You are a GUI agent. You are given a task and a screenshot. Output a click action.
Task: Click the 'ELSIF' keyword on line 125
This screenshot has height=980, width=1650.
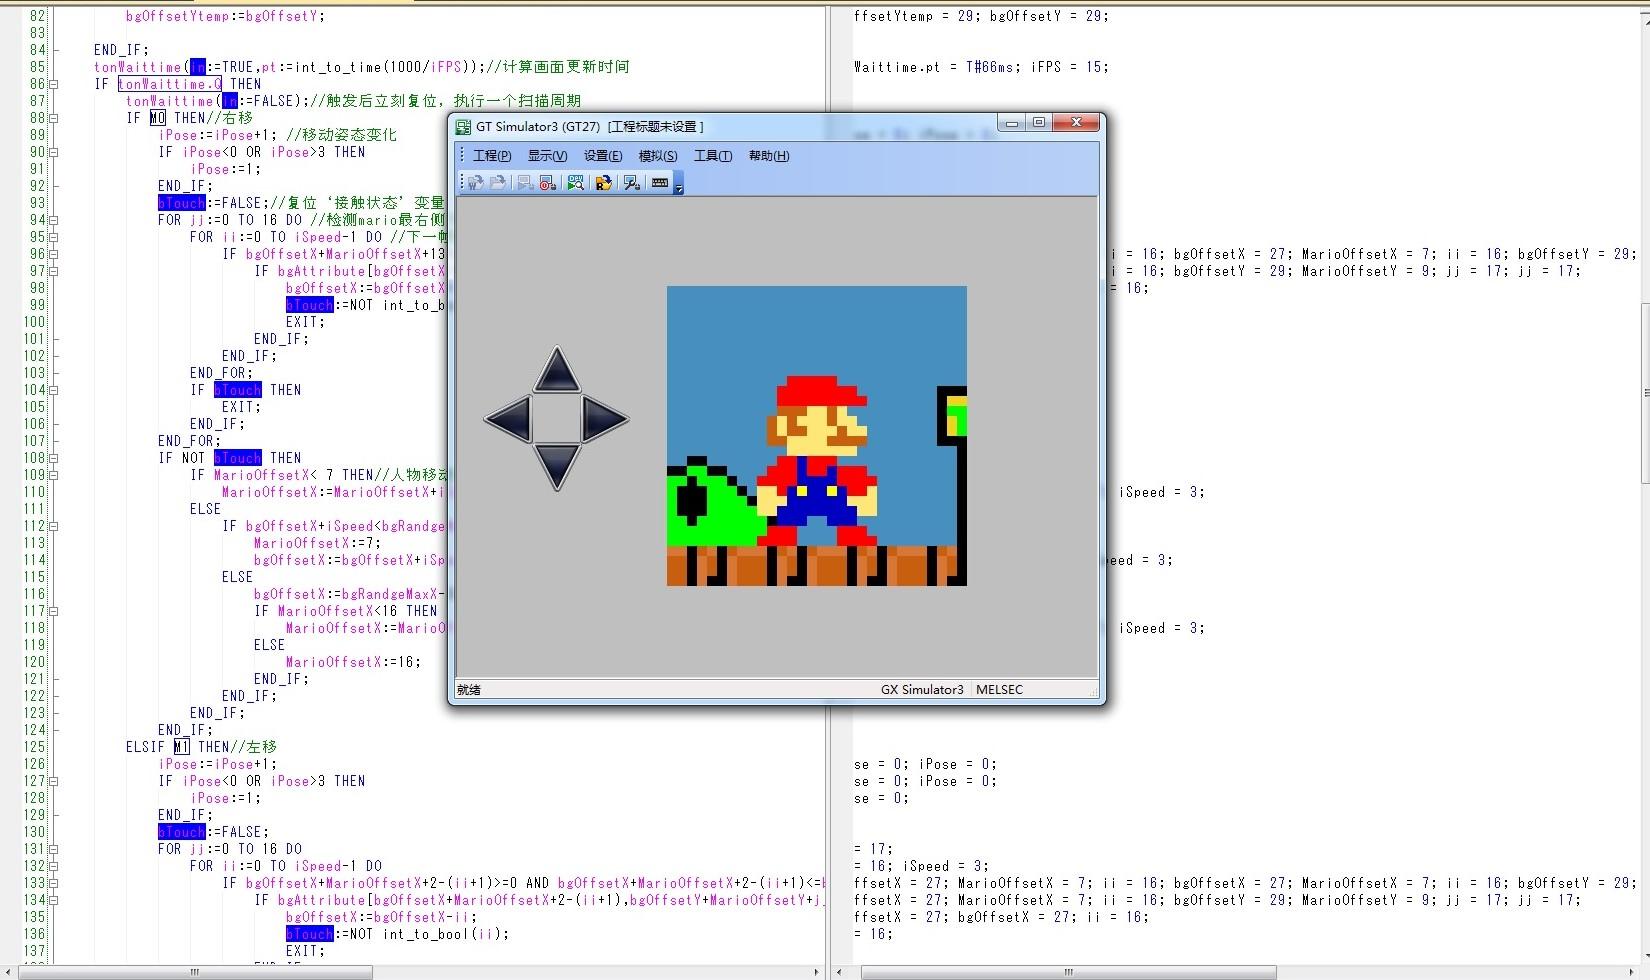[146, 747]
